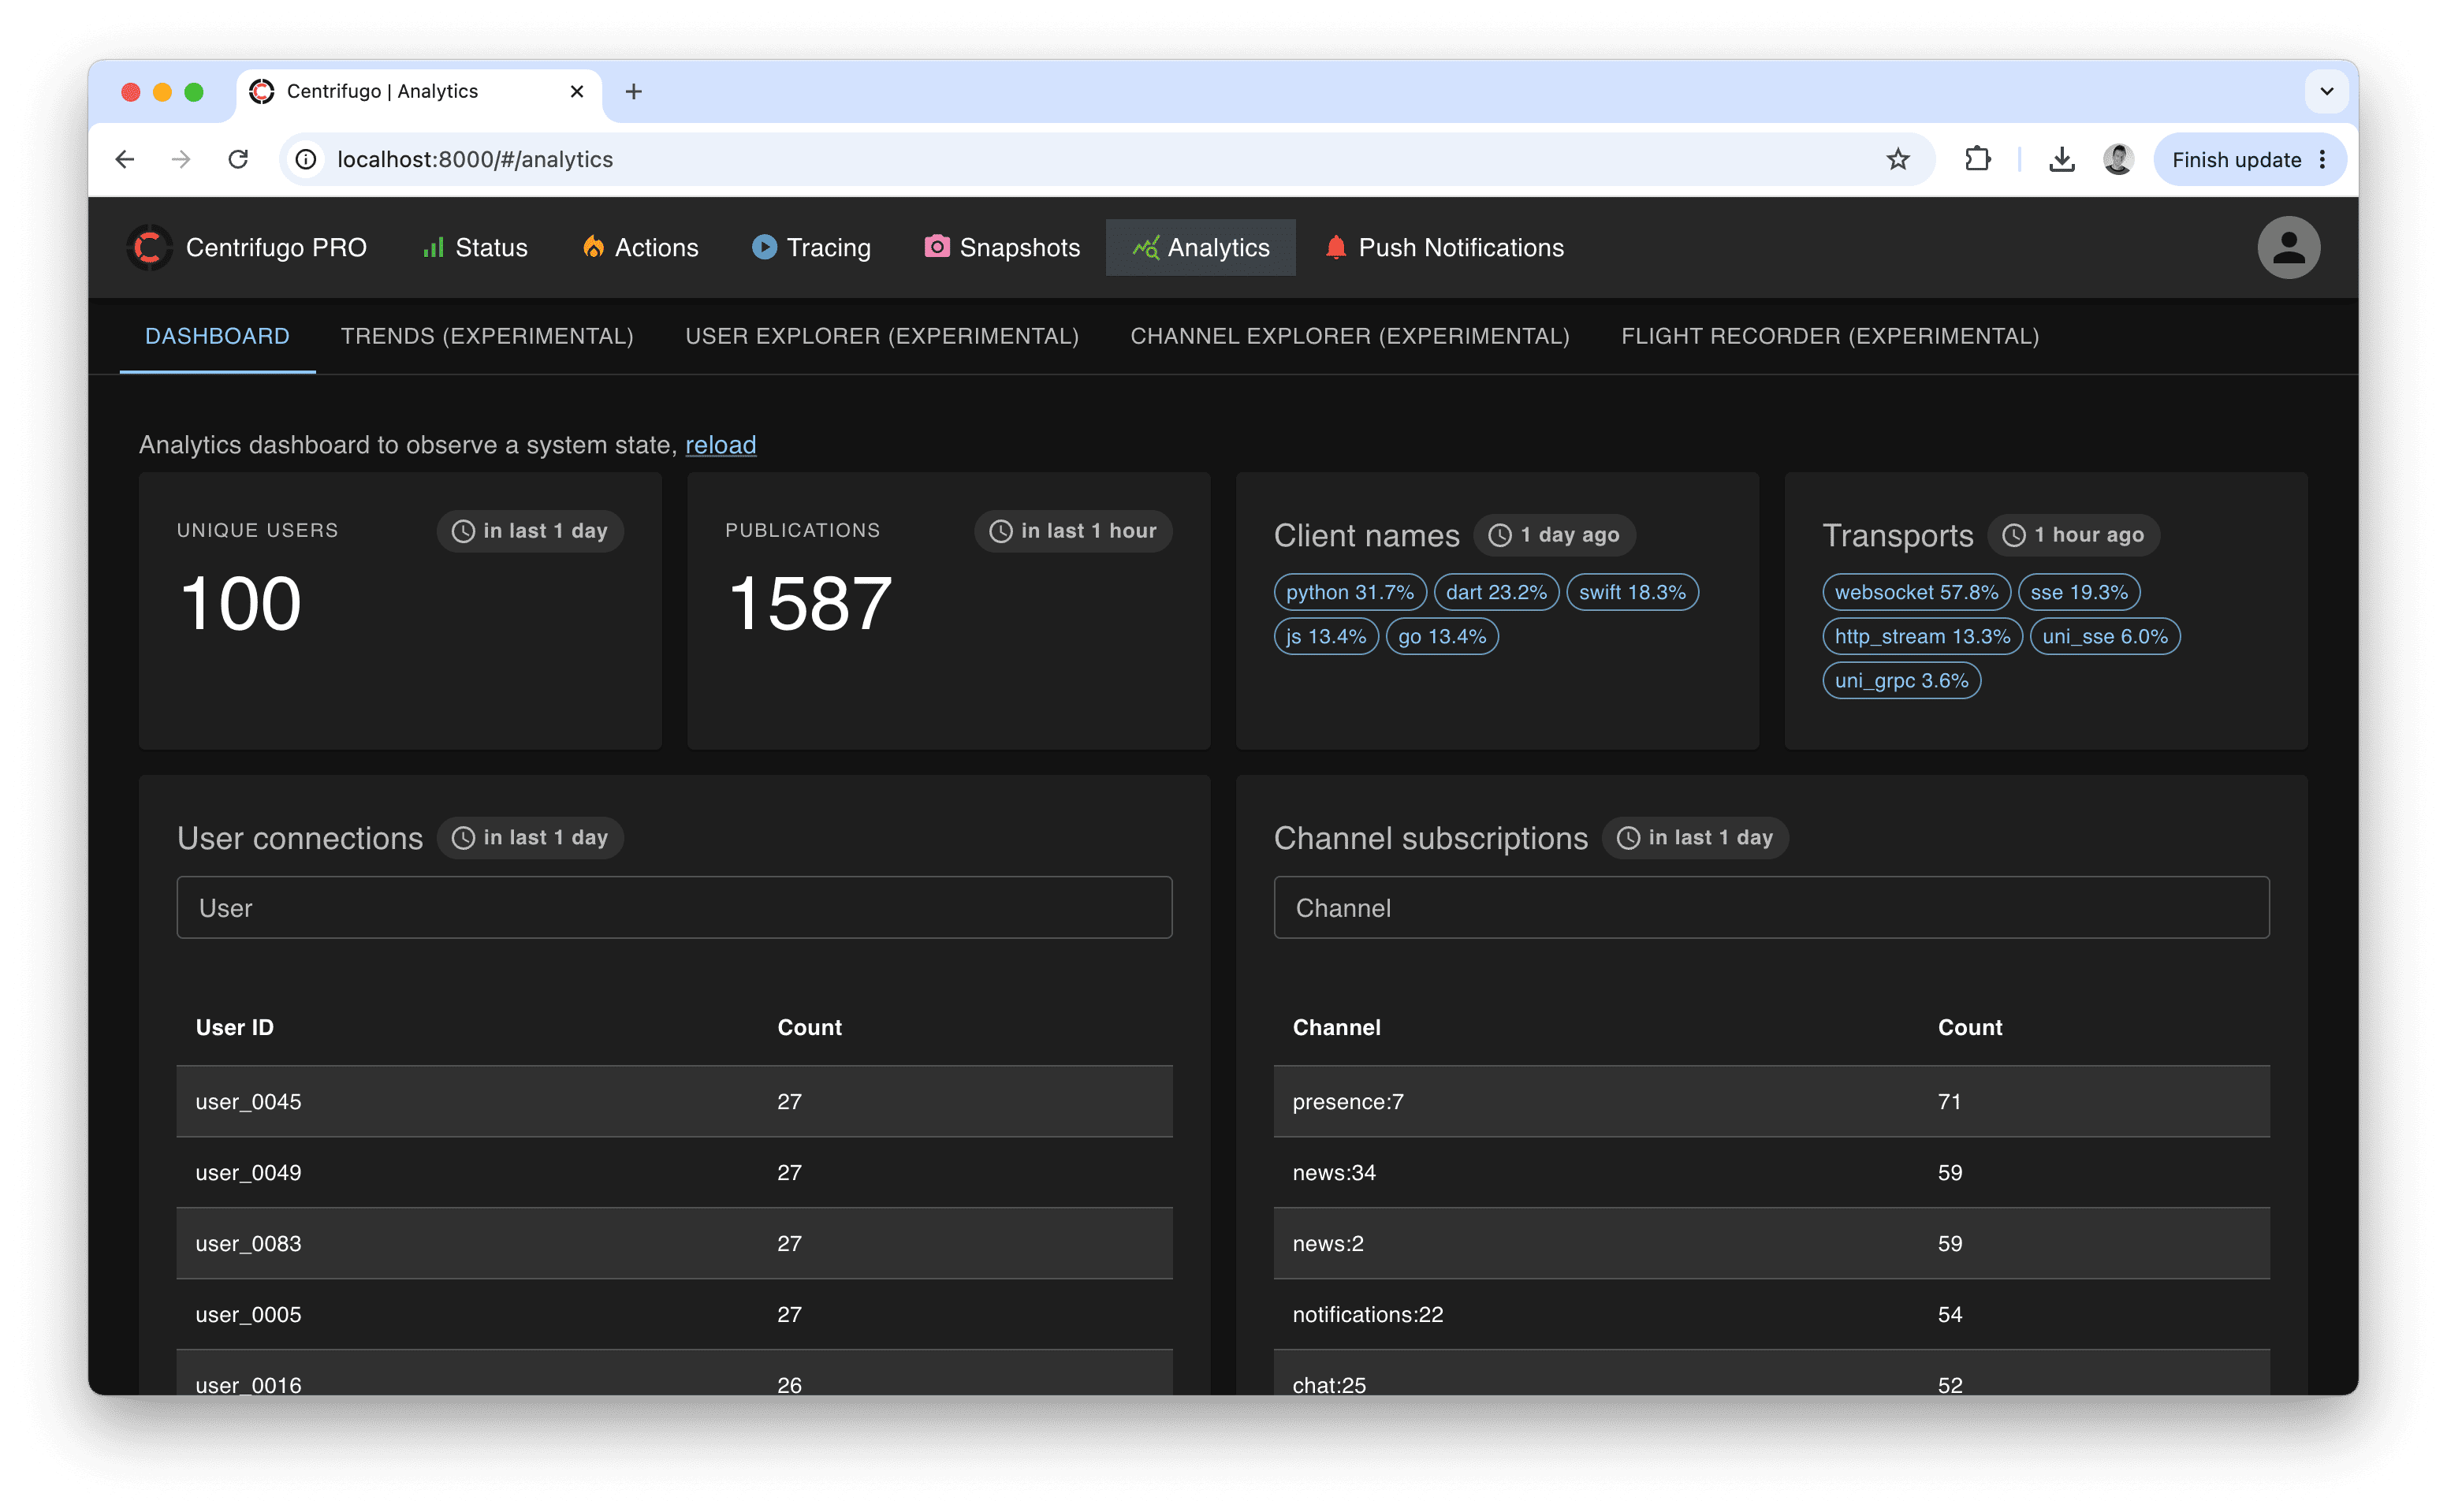Click the python 31.7% chip
The width and height of the screenshot is (2447, 1512).
(1349, 592)
